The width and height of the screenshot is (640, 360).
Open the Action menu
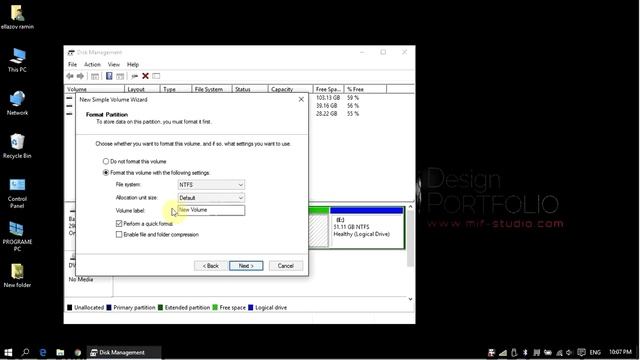(92, 64)
